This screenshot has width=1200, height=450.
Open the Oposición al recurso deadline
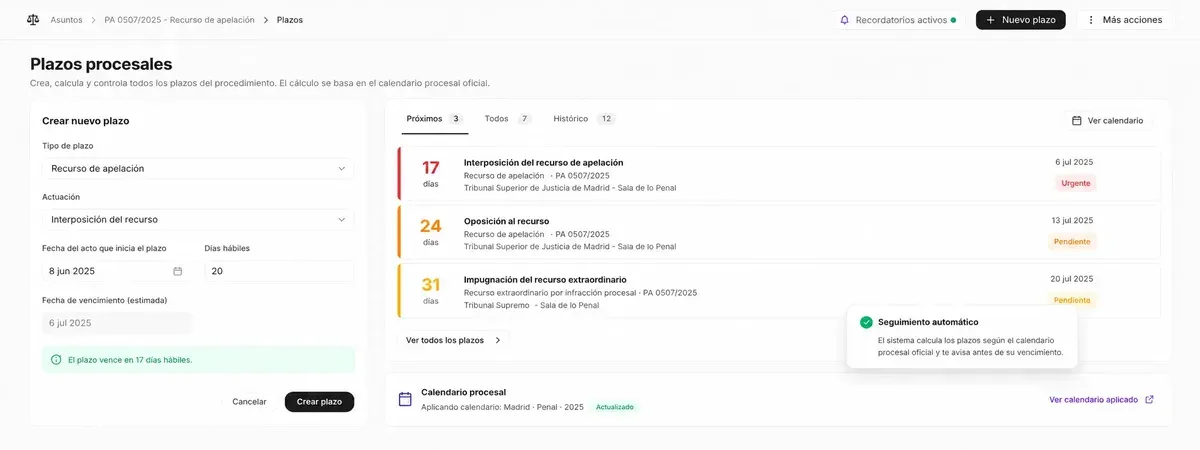pyautogui.click(x=779, y=233)
